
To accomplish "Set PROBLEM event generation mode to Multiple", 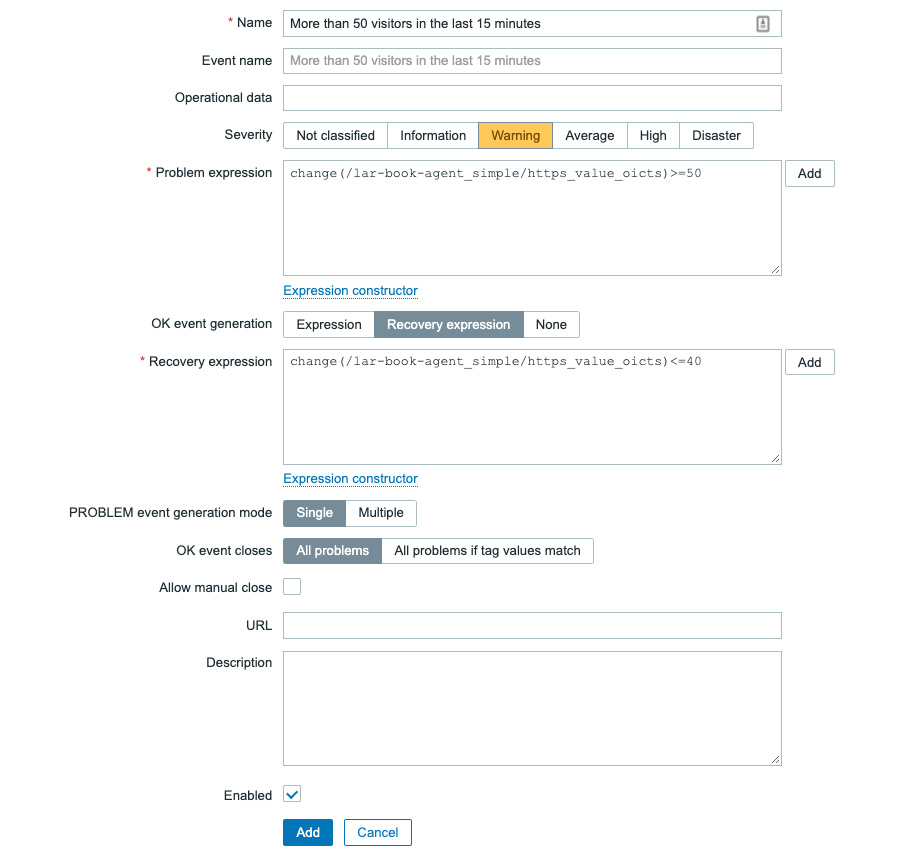I will (380, 513).
